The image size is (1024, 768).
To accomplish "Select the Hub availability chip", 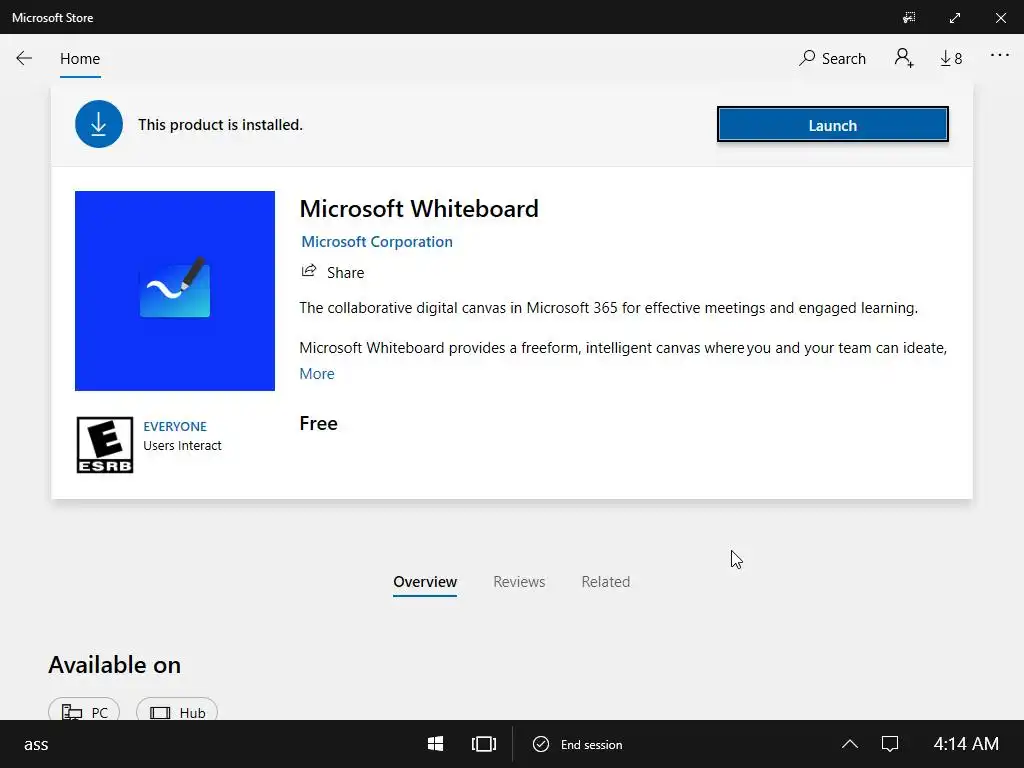I will coord(177,711).
